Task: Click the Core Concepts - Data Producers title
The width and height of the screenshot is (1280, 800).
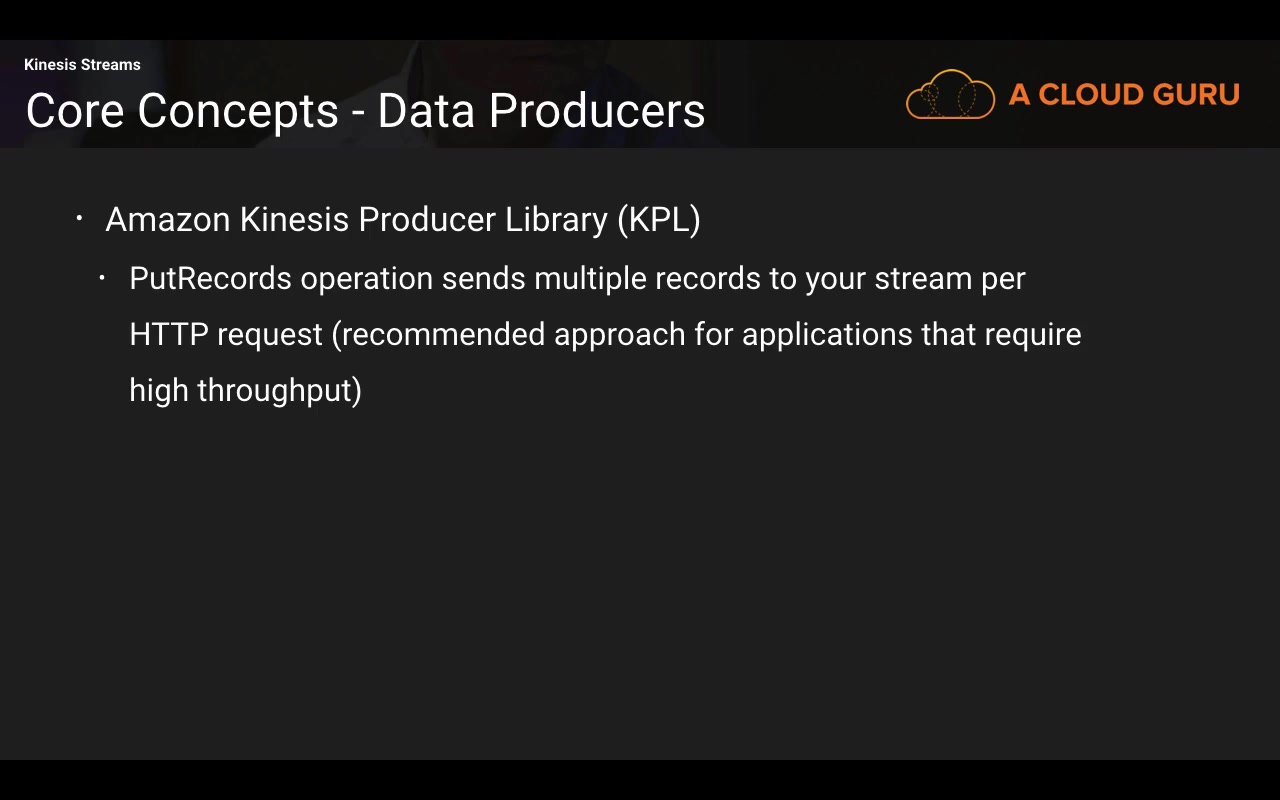Action: click(365, 111)
